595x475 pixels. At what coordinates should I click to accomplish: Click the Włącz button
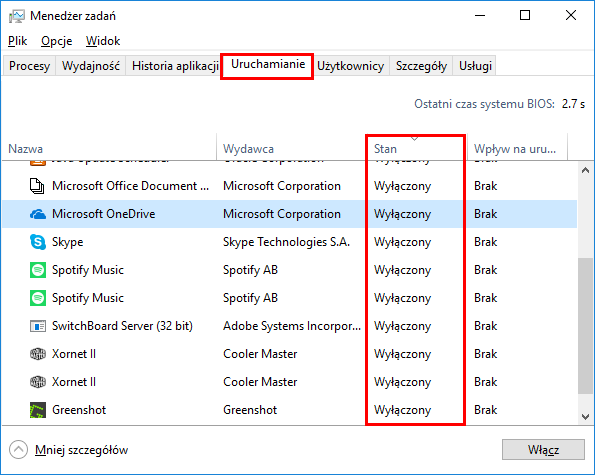click(543, 450)
